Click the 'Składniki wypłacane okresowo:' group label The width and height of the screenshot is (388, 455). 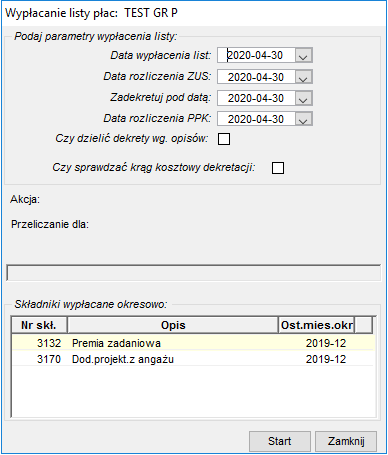click(91, 304)
